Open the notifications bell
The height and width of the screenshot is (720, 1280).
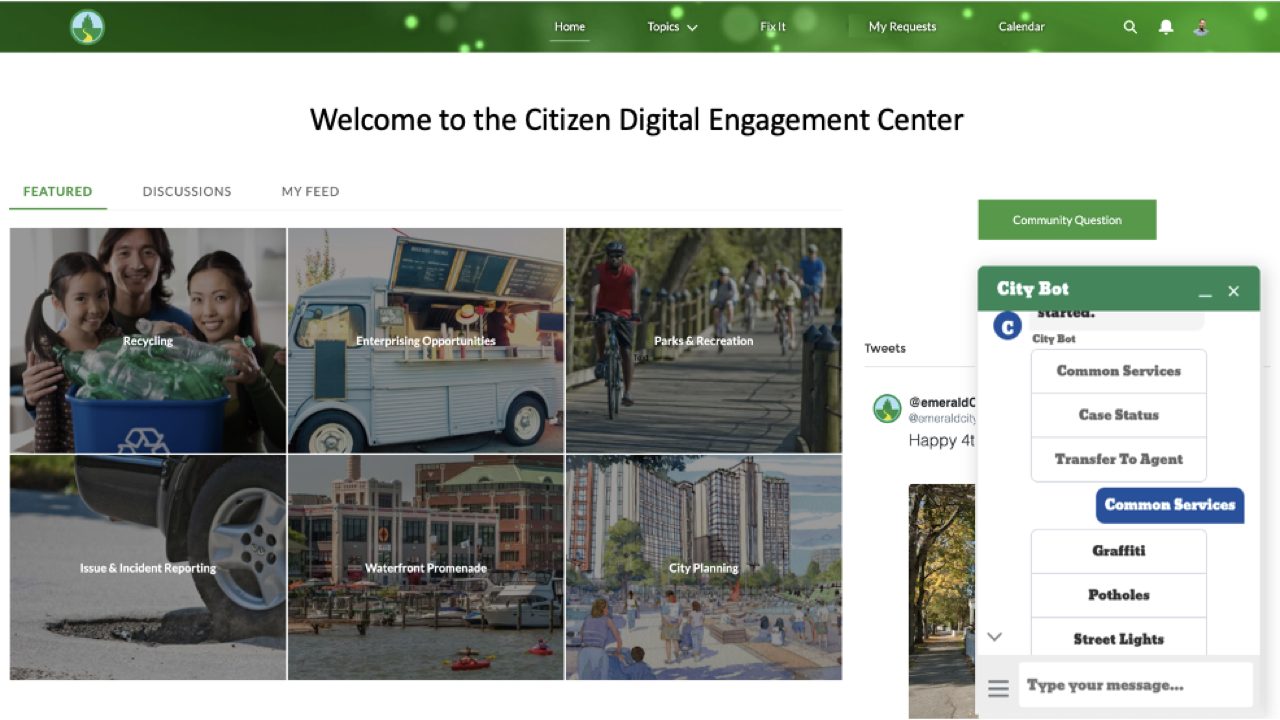(1165, 27)
